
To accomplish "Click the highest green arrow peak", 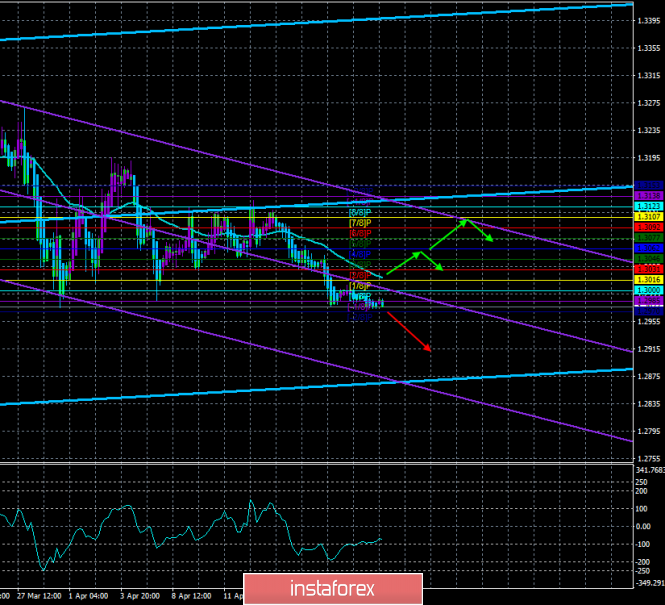I will [463, 221].
